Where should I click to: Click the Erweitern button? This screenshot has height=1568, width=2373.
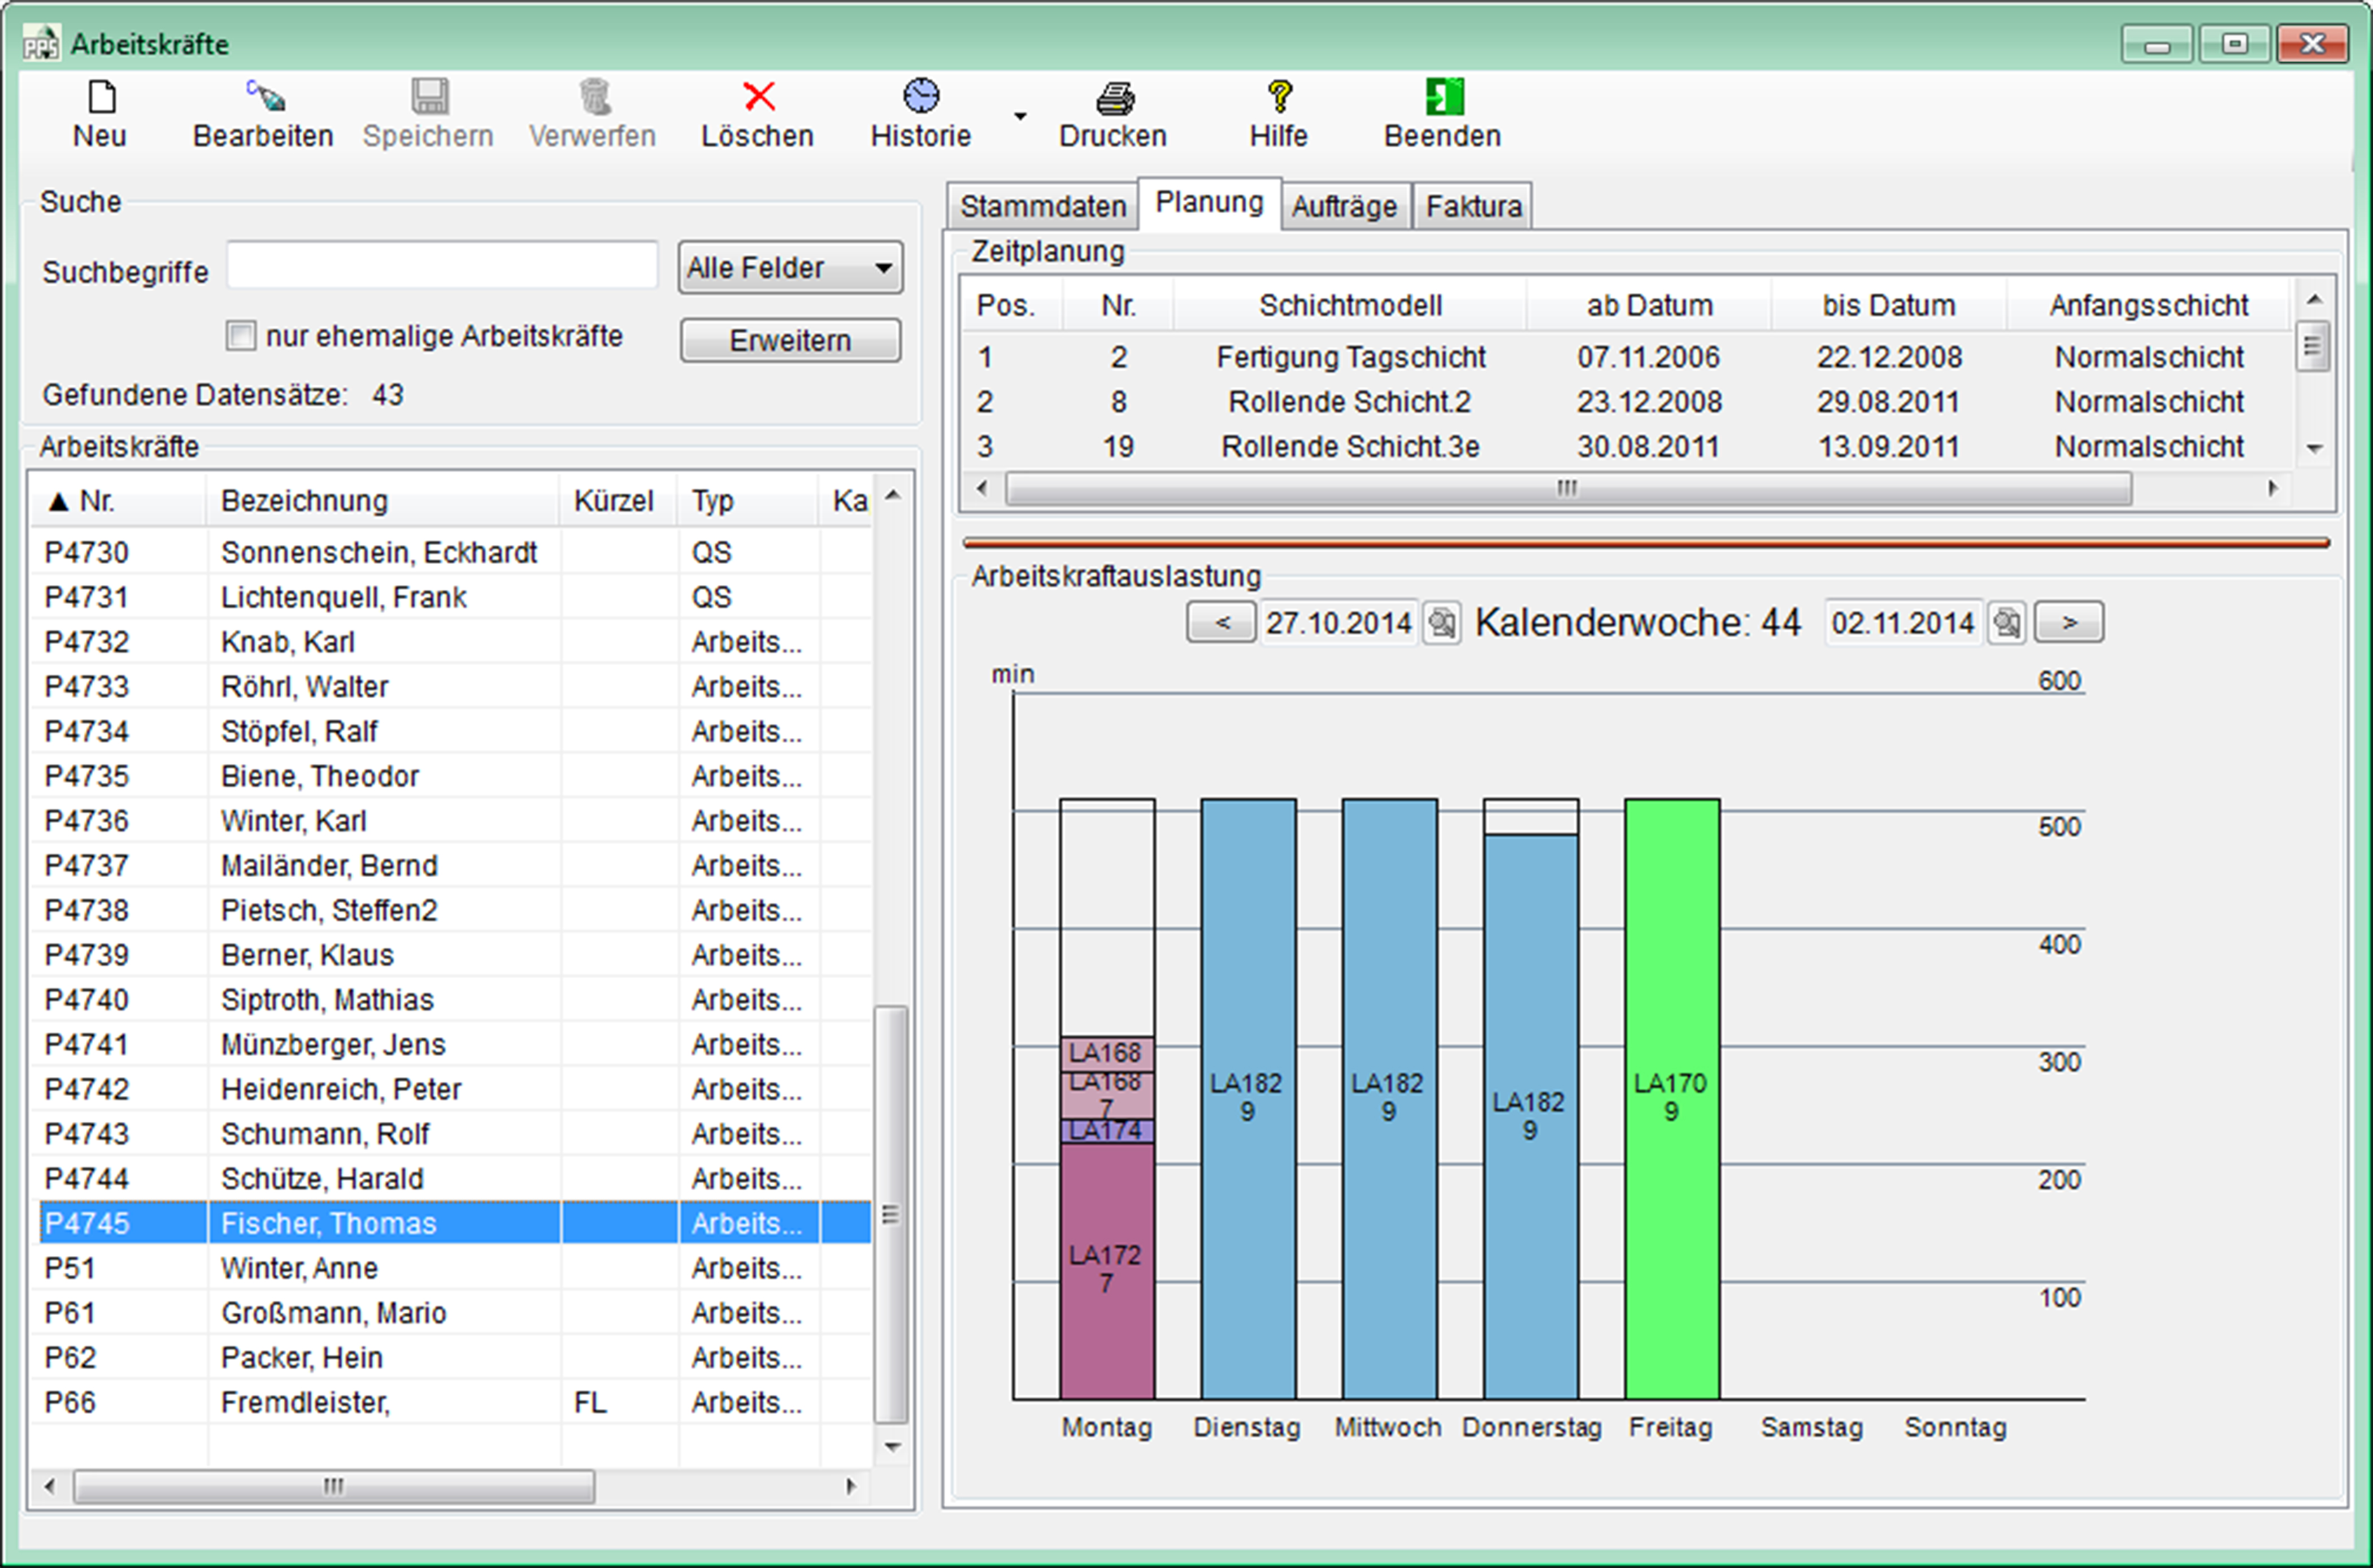click(790, 341)
